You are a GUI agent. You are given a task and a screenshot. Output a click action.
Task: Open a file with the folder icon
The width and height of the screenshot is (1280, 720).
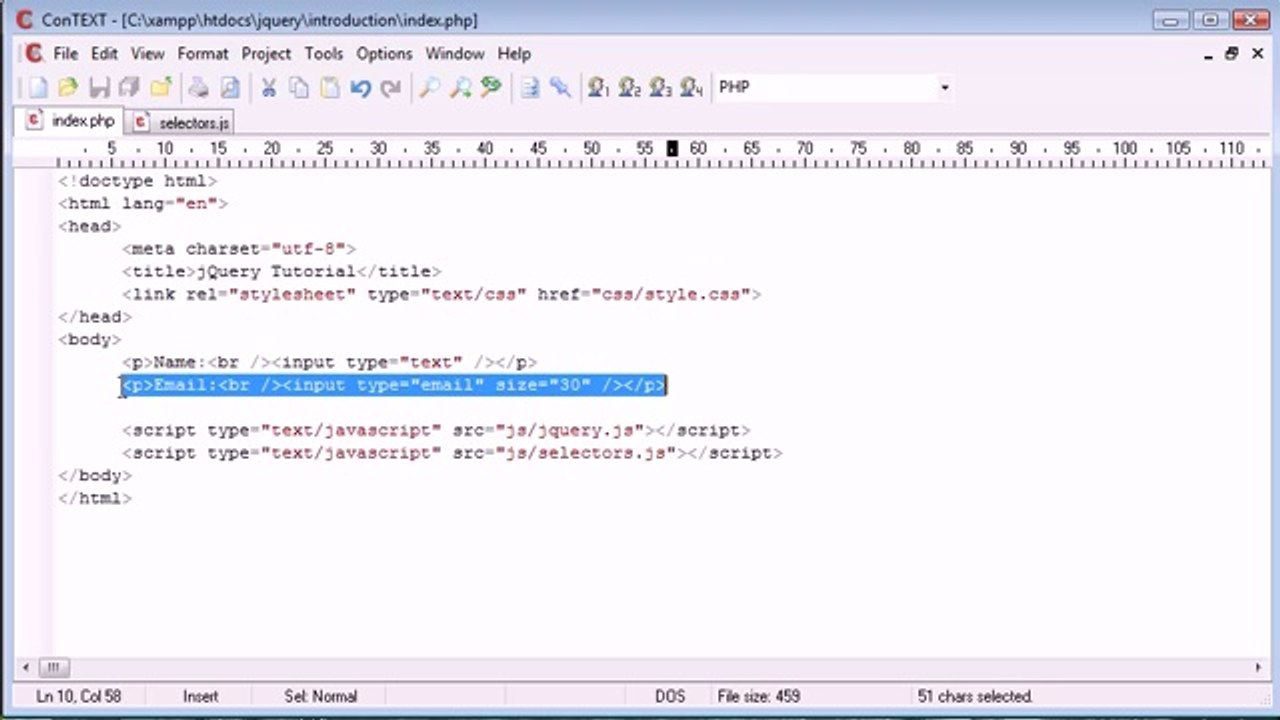(x=67, y=88)
